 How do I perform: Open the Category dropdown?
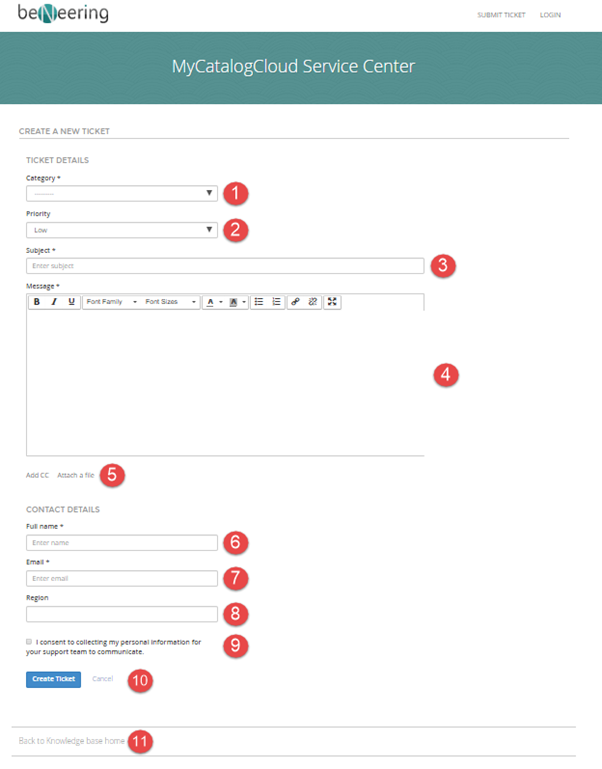122,193
